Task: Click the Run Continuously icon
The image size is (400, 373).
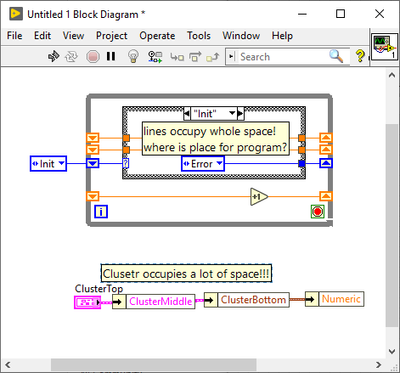Action: click(72, 56)
